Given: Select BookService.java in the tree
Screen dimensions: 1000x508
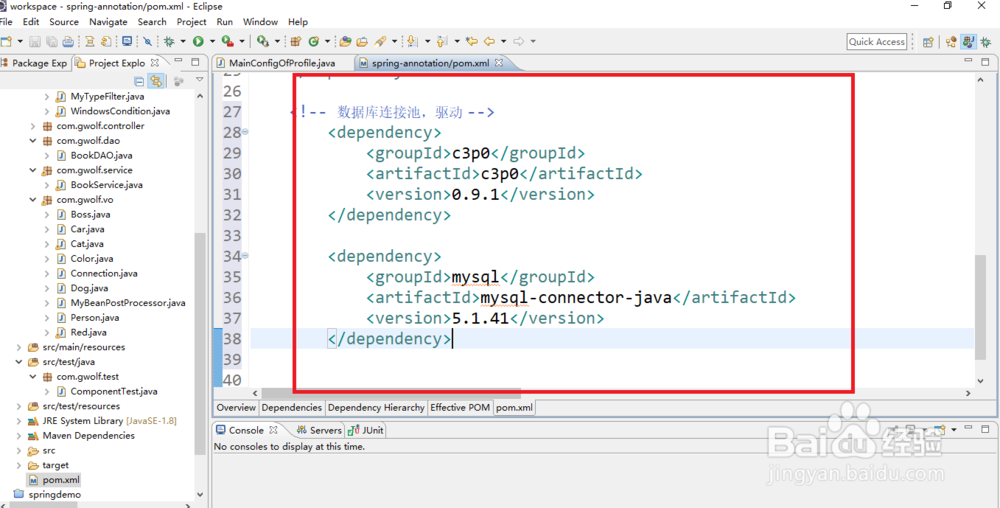Looking at the screenshot, I should coord(107,185).
